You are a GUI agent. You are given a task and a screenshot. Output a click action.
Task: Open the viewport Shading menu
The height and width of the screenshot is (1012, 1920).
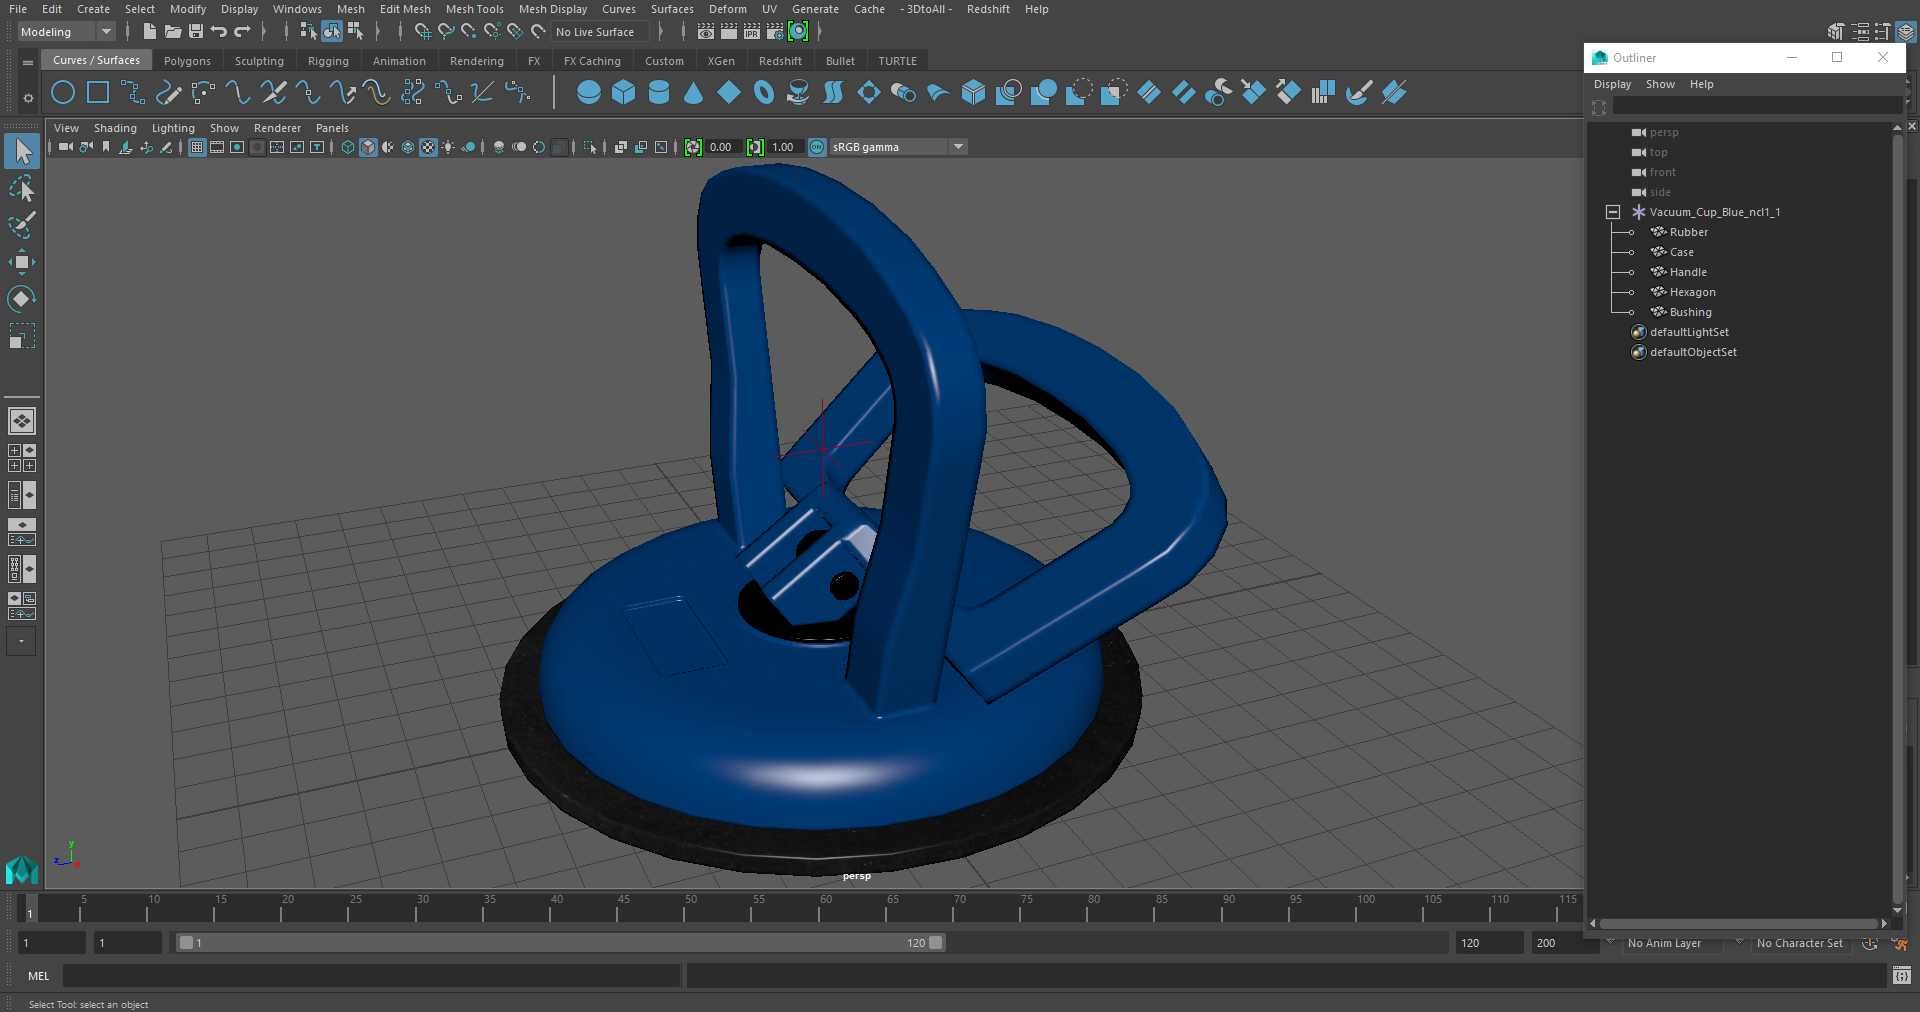click(x=115, y=128)
